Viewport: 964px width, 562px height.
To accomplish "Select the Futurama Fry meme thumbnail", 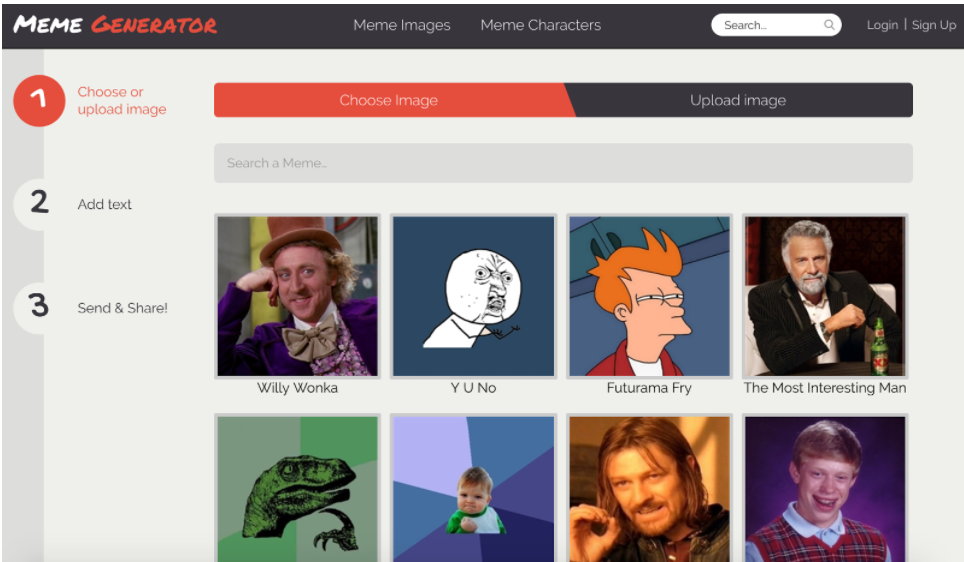I will [x=649, y=296].
